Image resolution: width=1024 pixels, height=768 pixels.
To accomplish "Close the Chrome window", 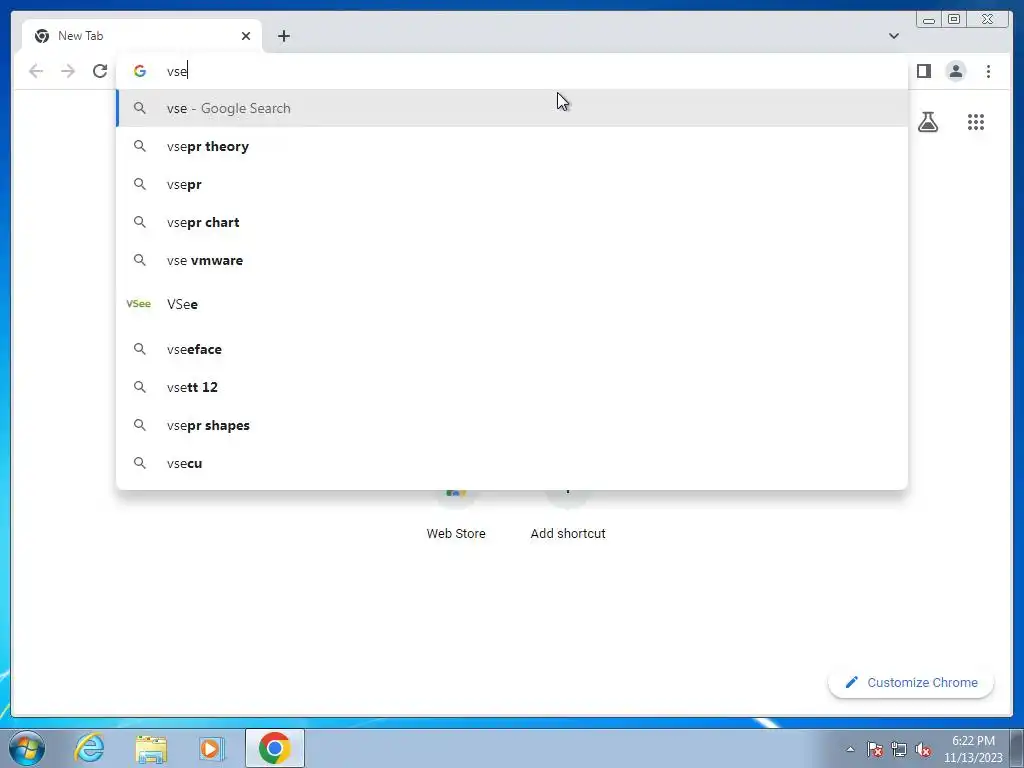I will click(988, 20).
